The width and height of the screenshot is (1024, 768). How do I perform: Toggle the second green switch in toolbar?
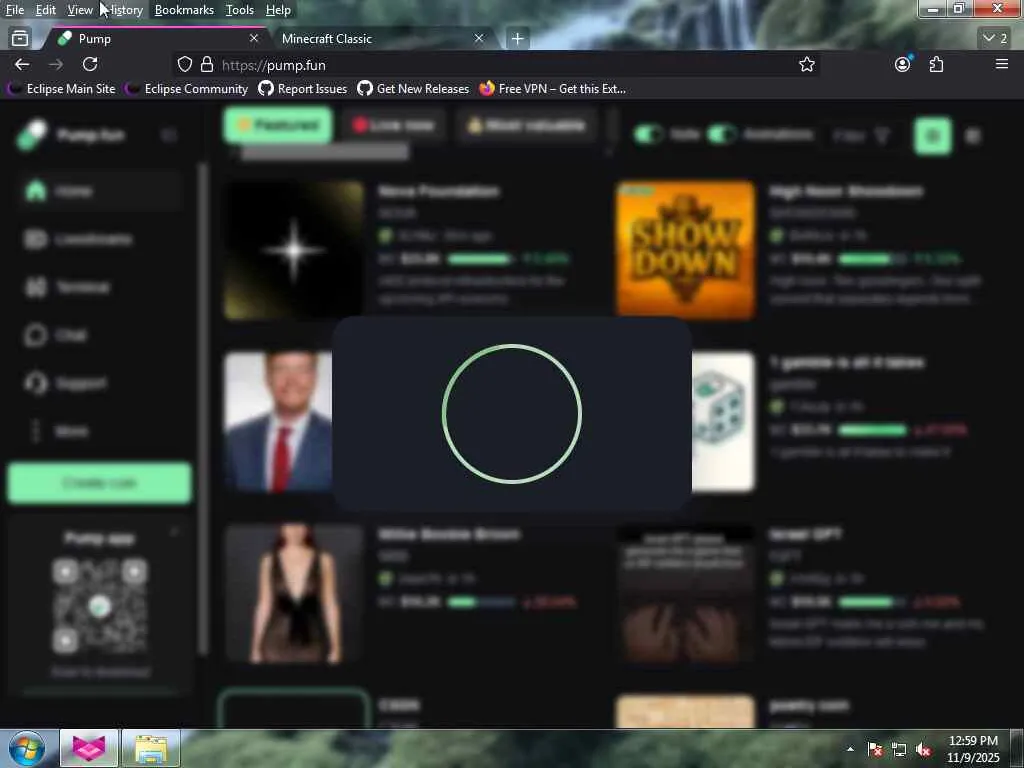pyautogui.click(x=722, y=135)
